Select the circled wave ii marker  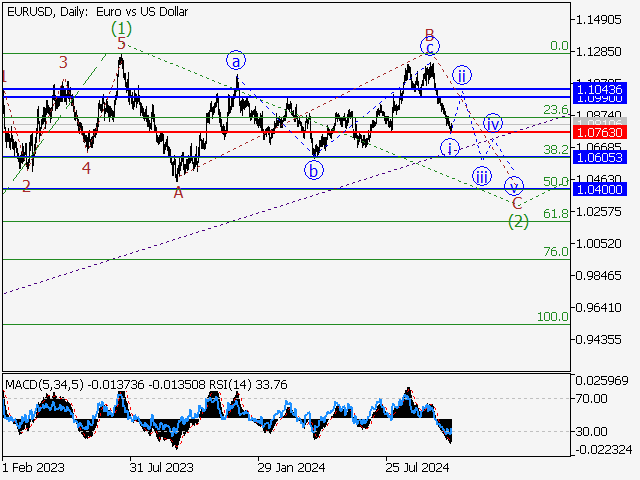(461, 75)
